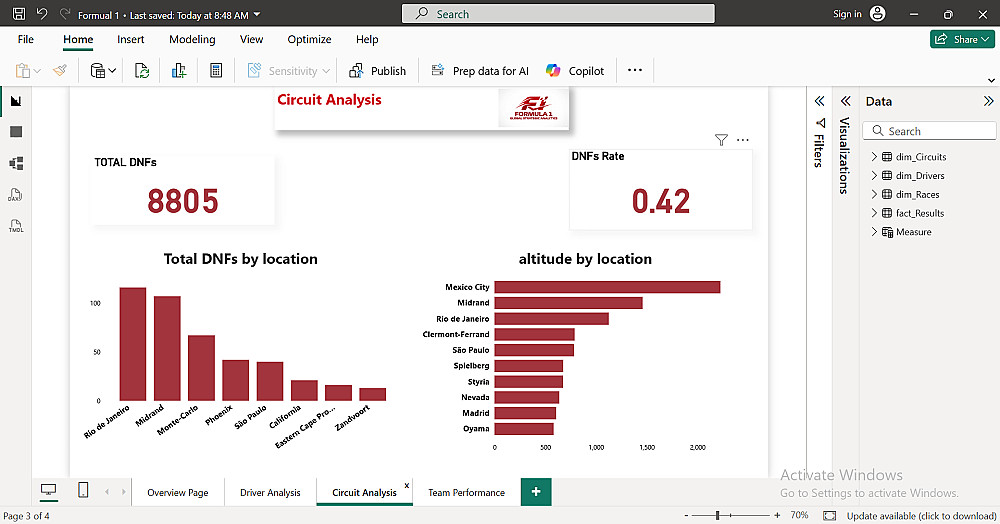Click the Fit to page icon
This screenshot has width=1000, height=524.
[x=829, y=515]
